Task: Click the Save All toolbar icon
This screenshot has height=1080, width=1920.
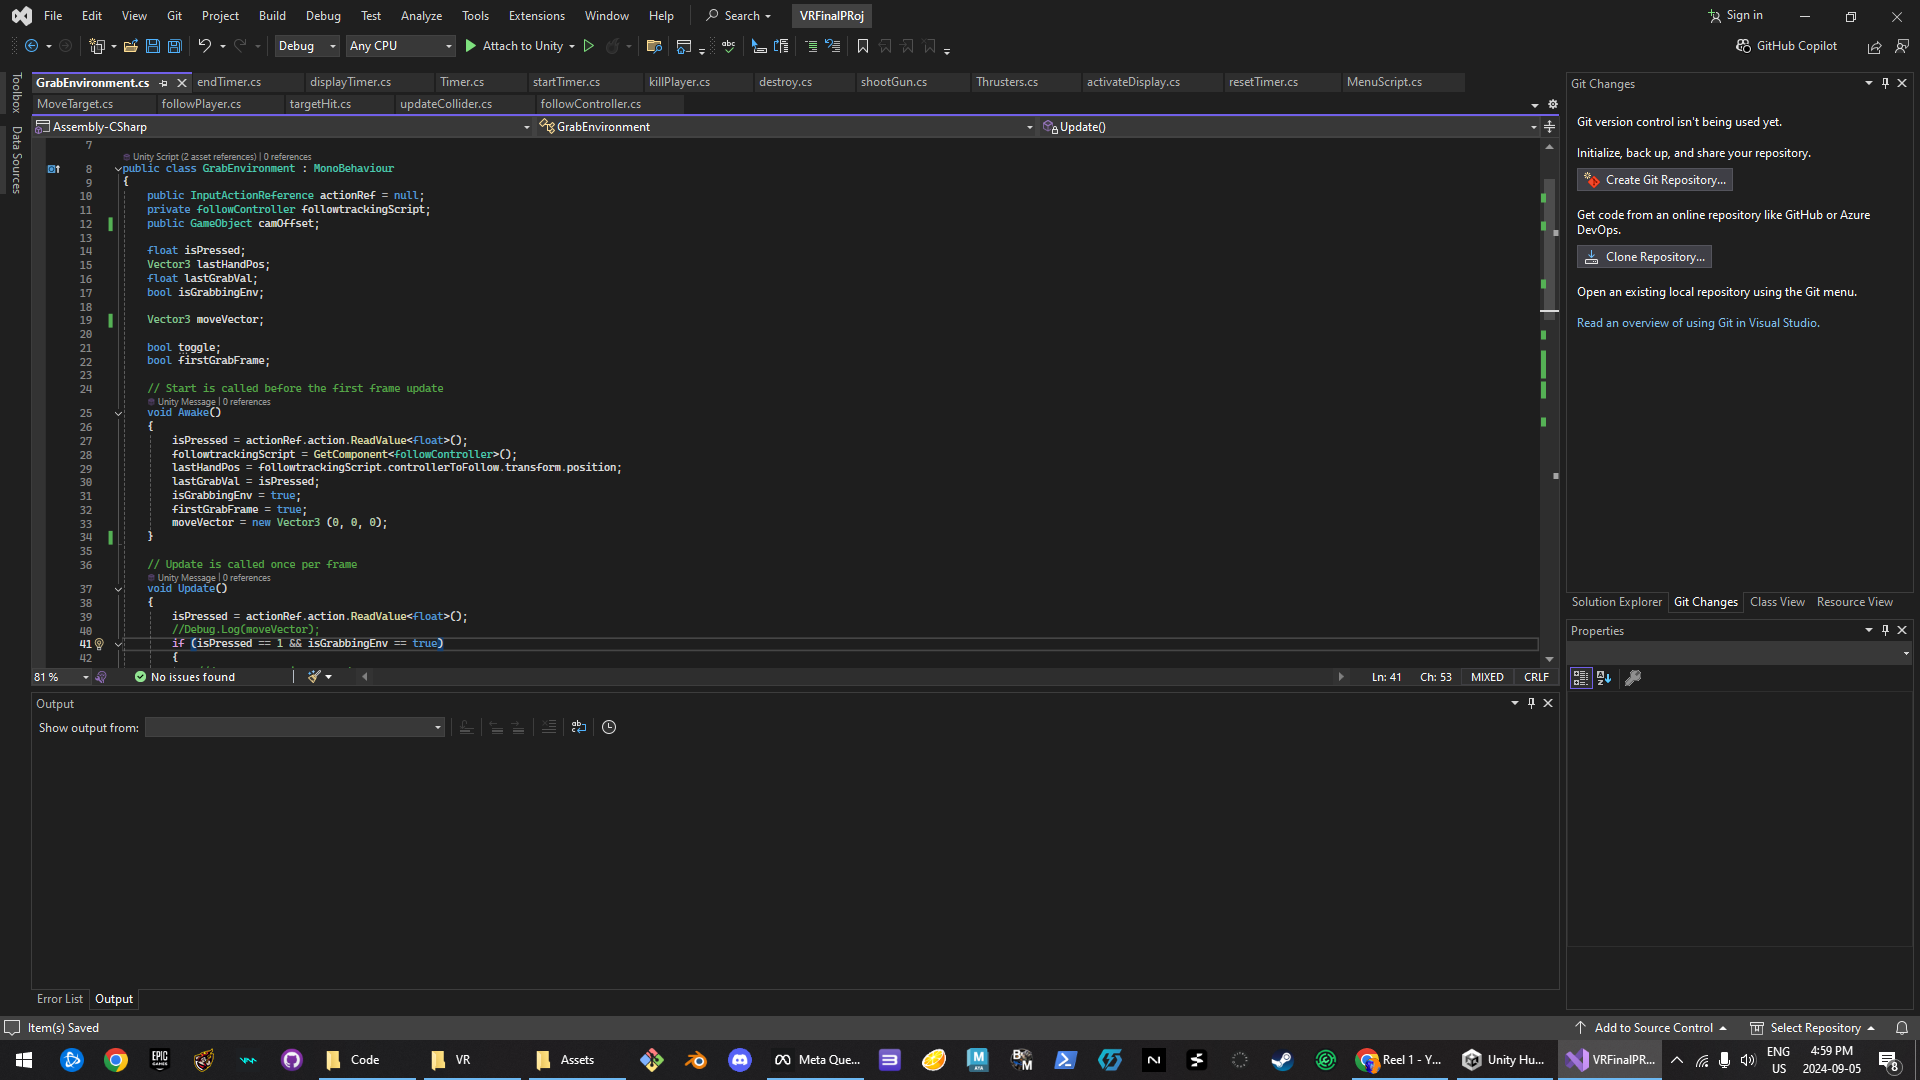Action: 174,46
